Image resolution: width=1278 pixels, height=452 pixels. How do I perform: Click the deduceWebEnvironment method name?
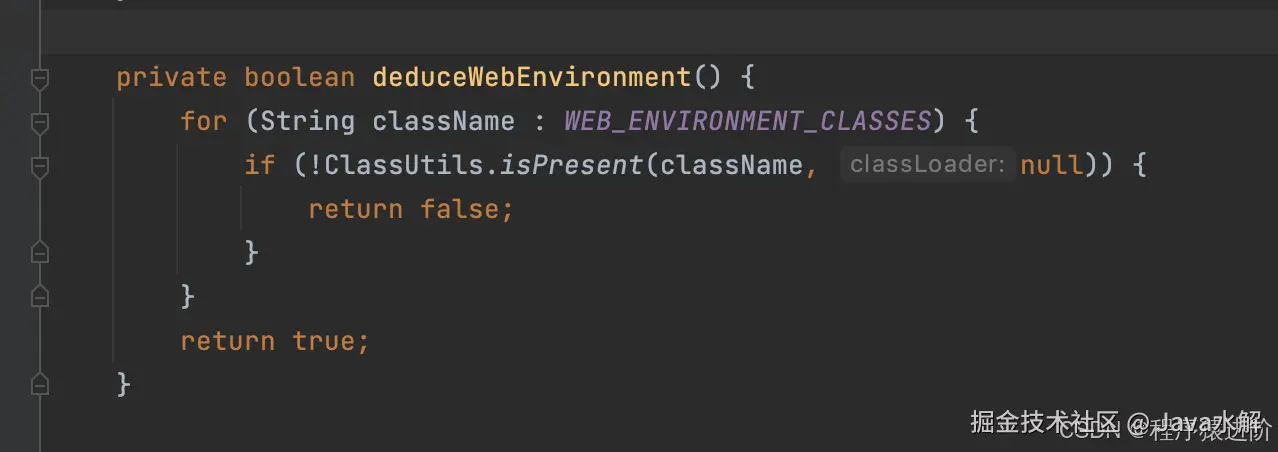coord(531,78)
